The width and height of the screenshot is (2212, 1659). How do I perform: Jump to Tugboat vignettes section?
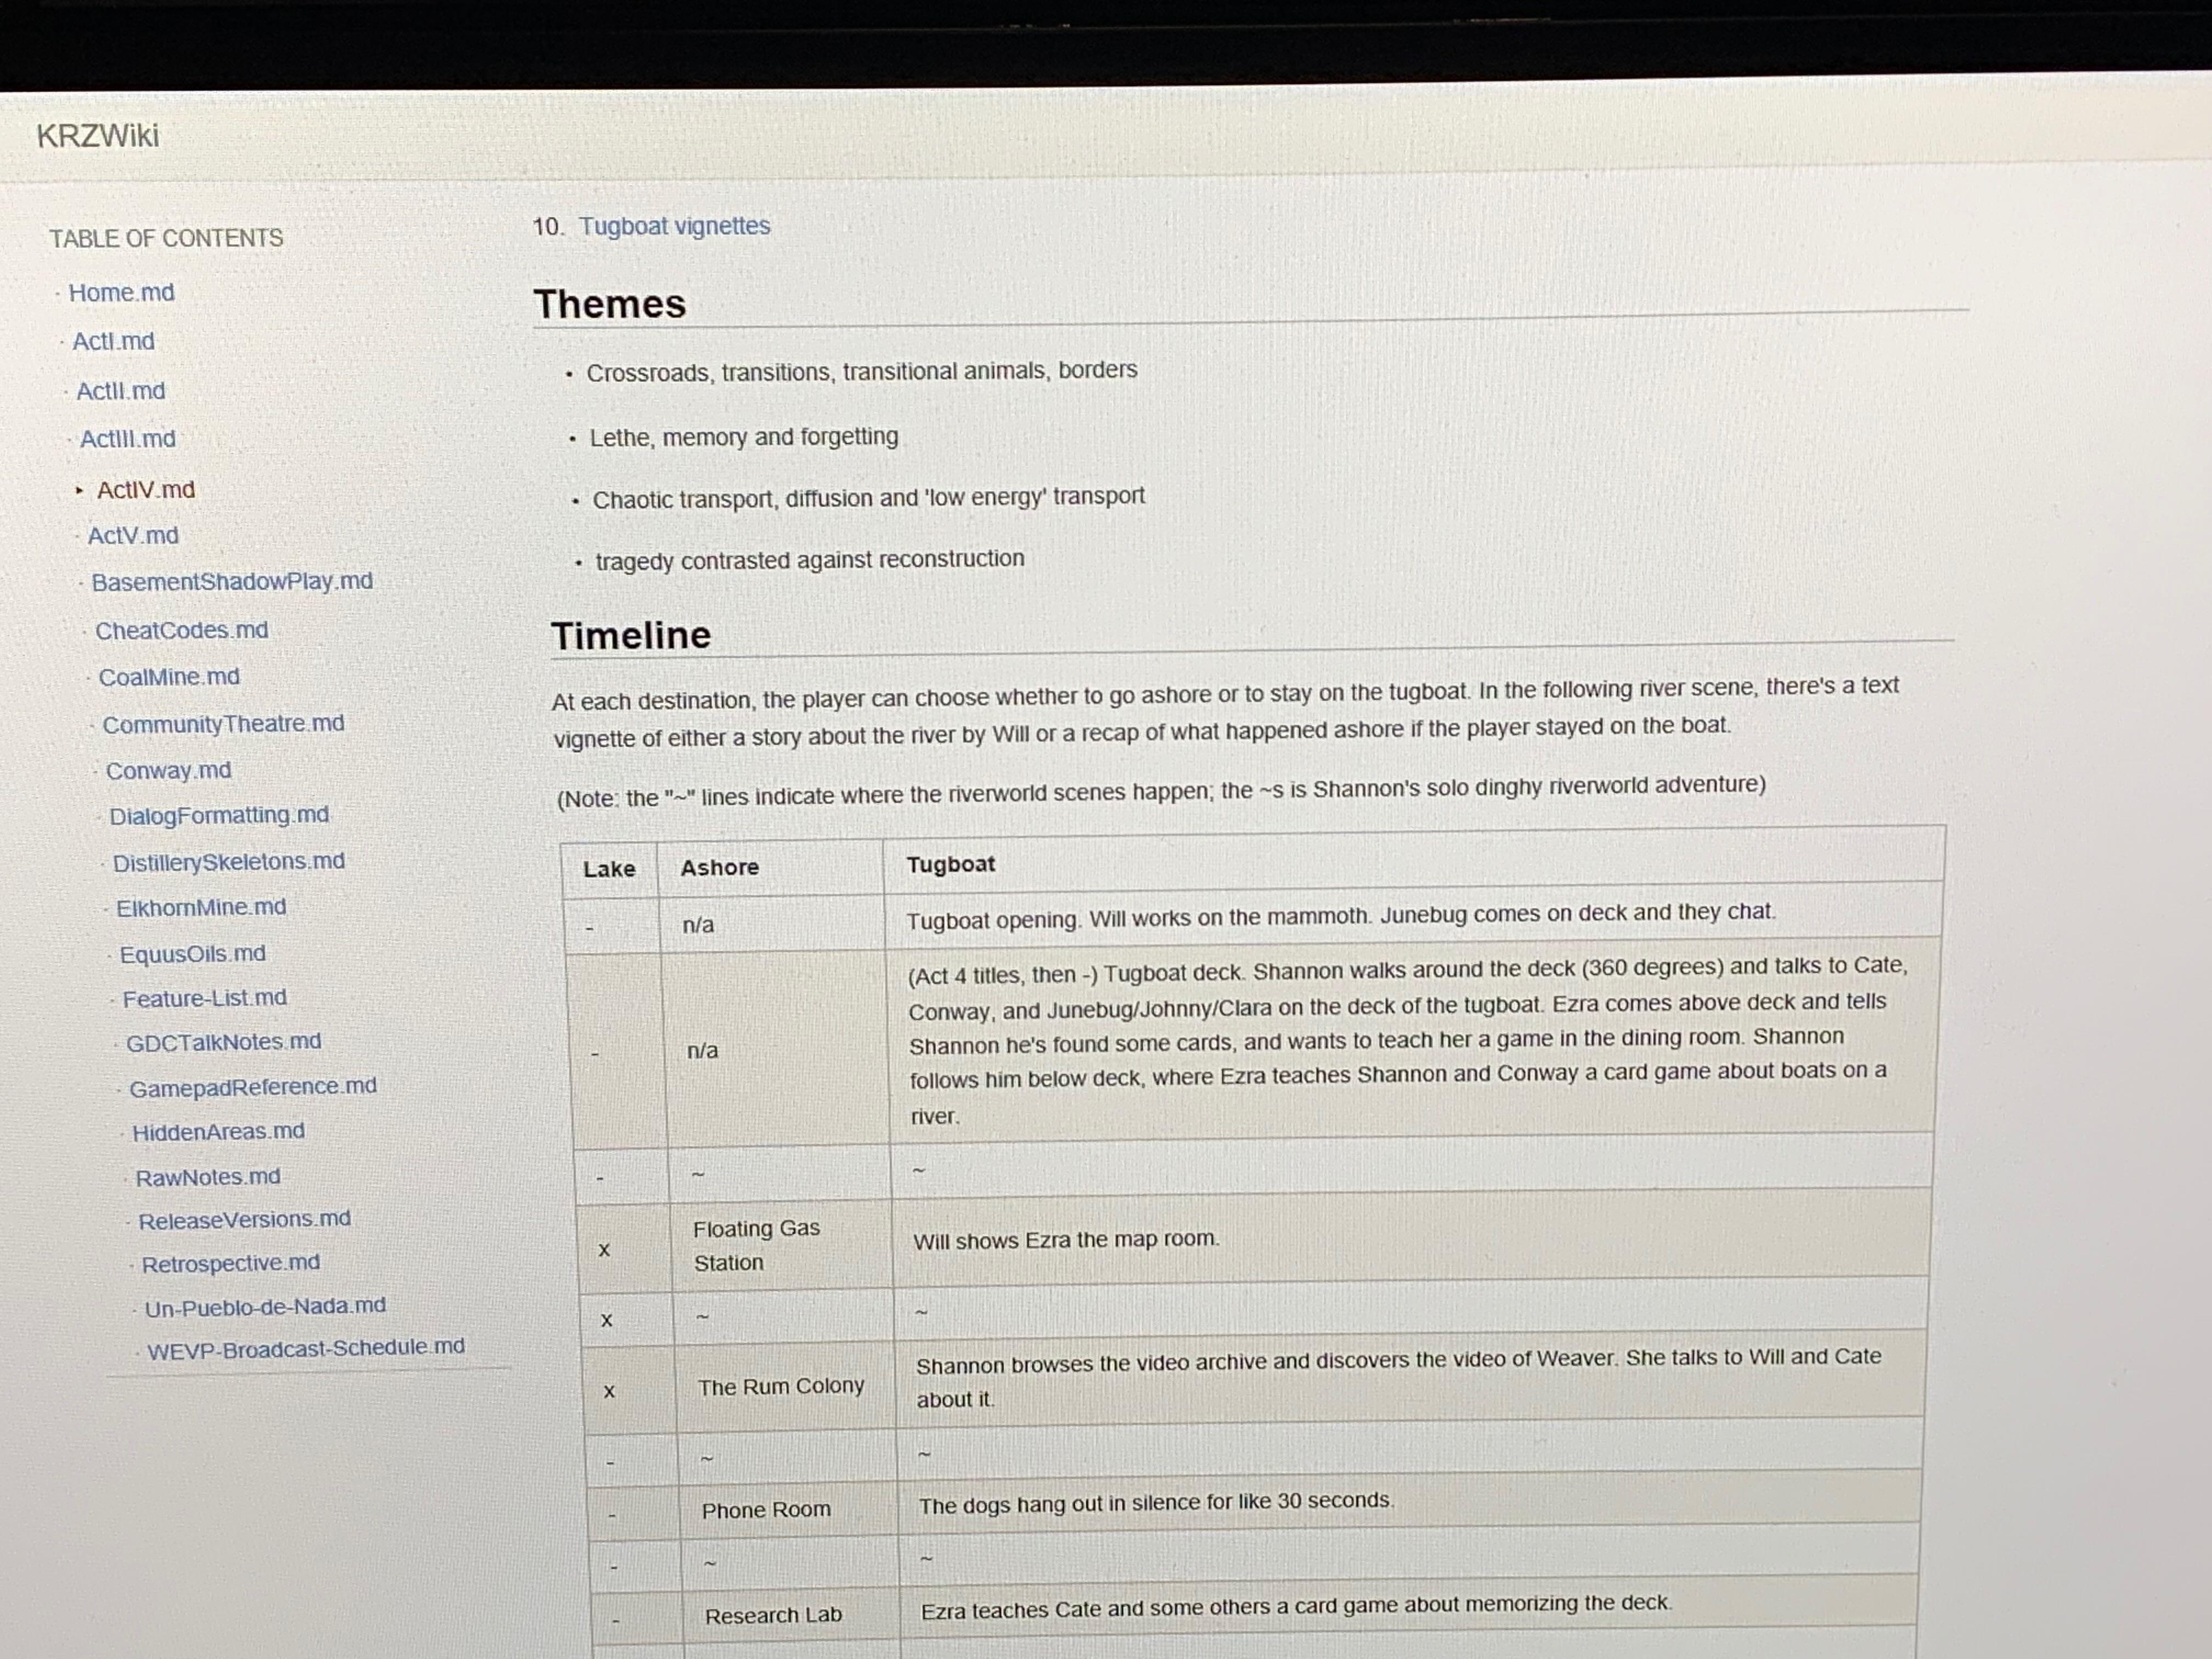pyautogui.click(x=674, y=226)
